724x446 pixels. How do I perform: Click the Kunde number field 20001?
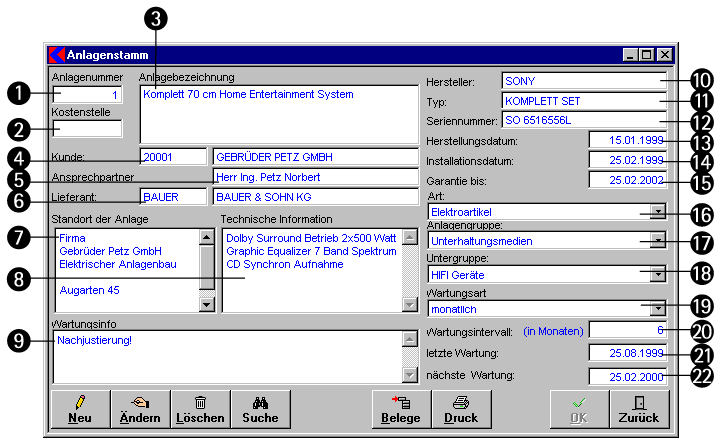pyautogui.click(x=173, y=157)
